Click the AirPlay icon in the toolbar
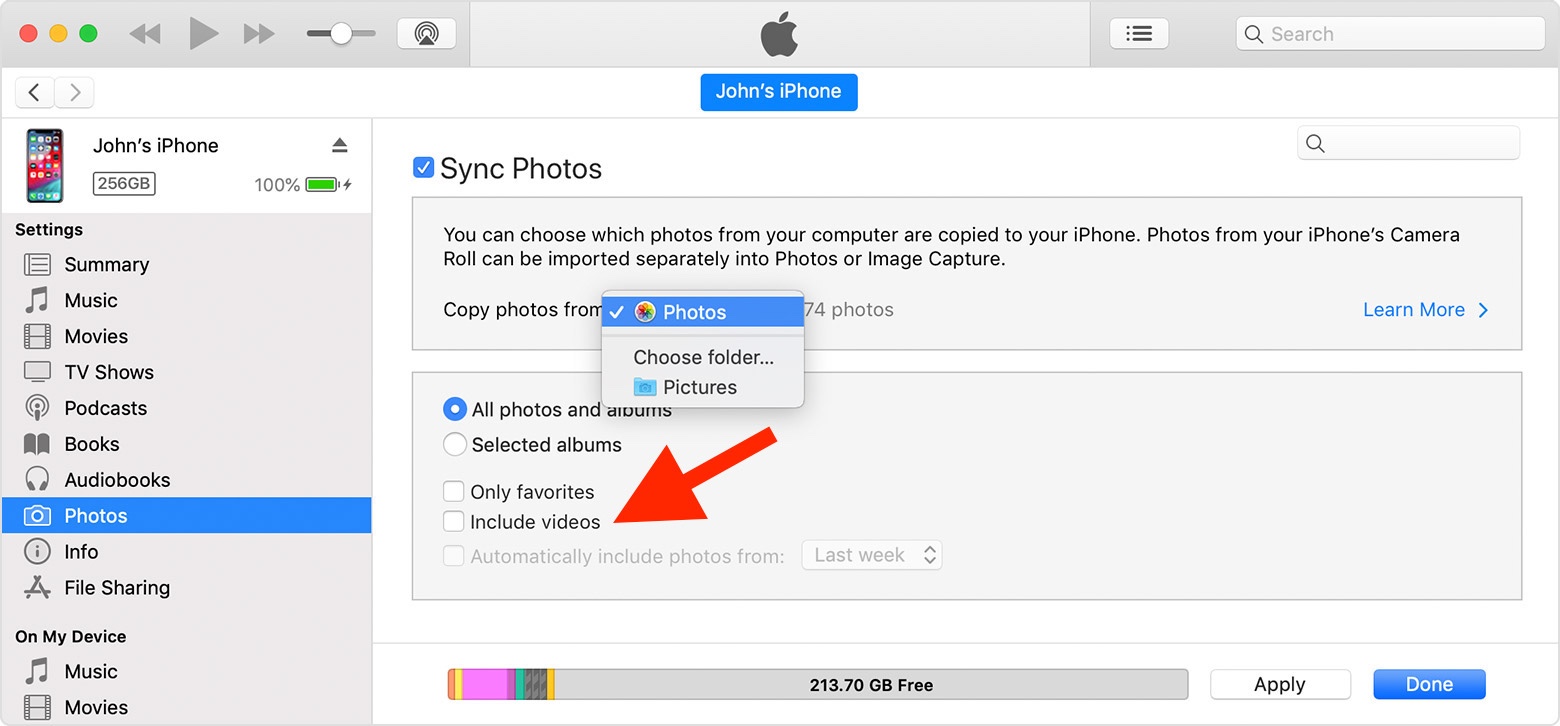This screenshot has height=726, width=1560. [426, 32]
